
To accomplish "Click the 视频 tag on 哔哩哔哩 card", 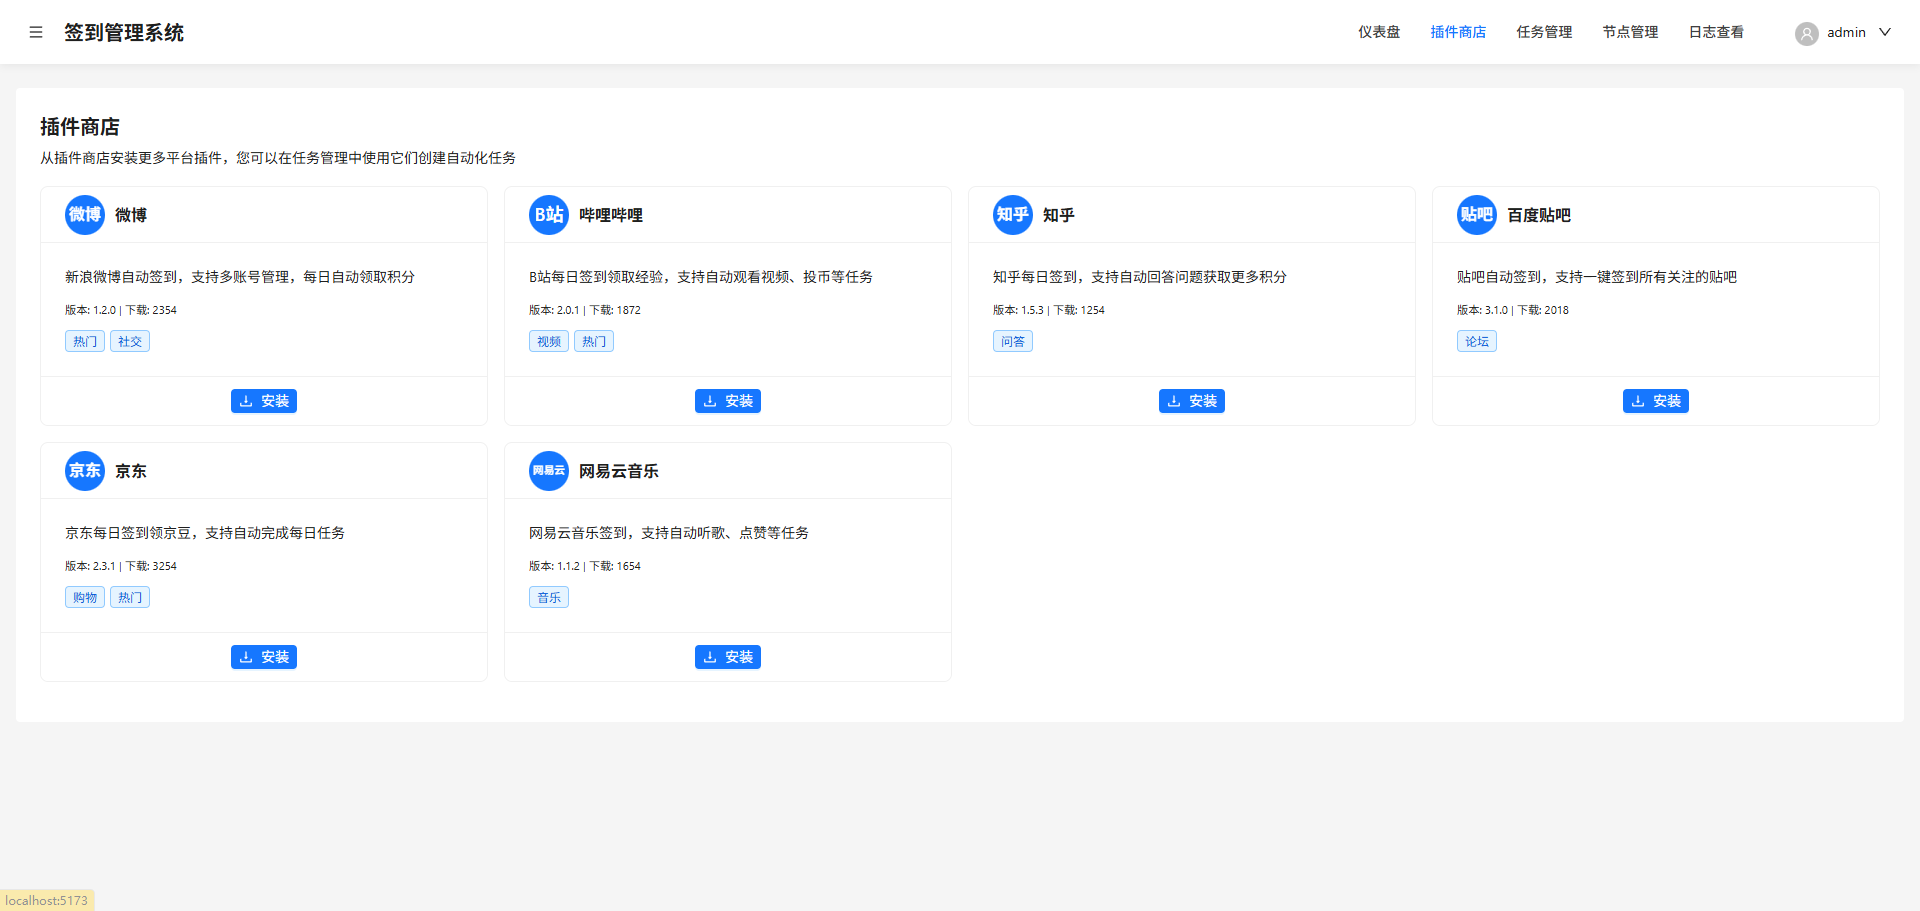I will 549,341.
